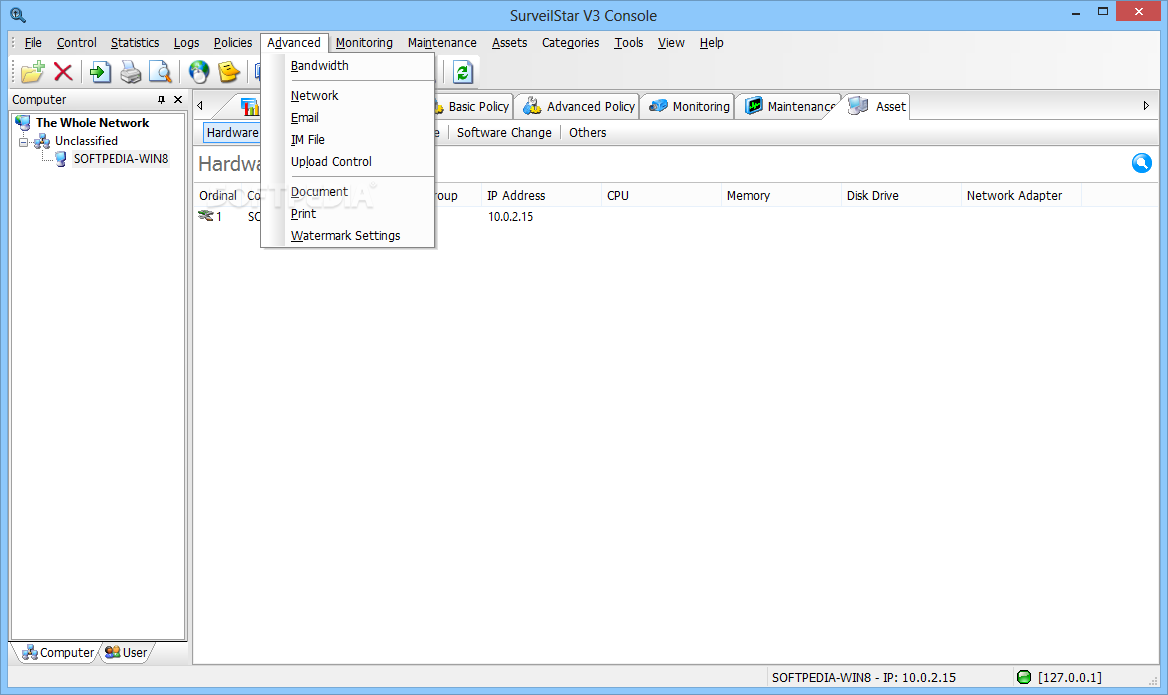Click the SurveilStar magnifier app icon
The image size is (1168, 695).
click(x=18, y=15)
